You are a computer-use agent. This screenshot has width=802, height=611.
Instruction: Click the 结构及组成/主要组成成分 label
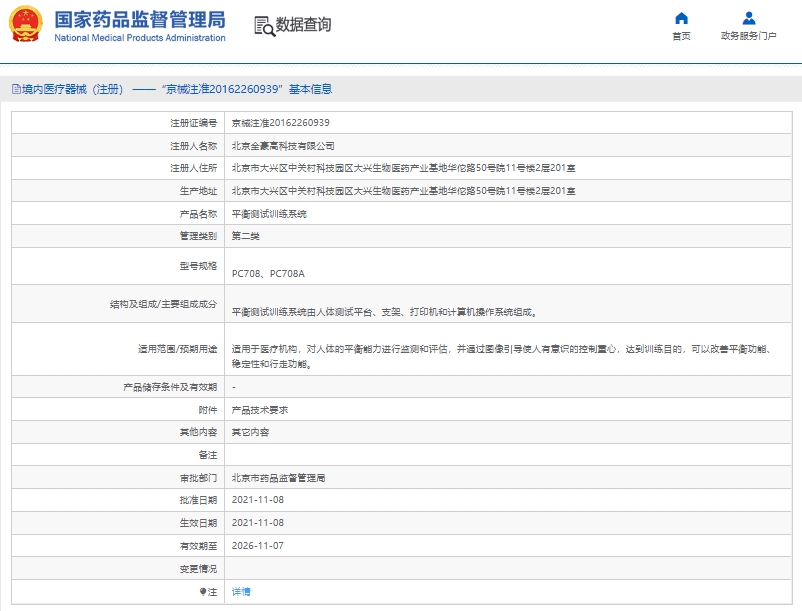coord(163,304)
